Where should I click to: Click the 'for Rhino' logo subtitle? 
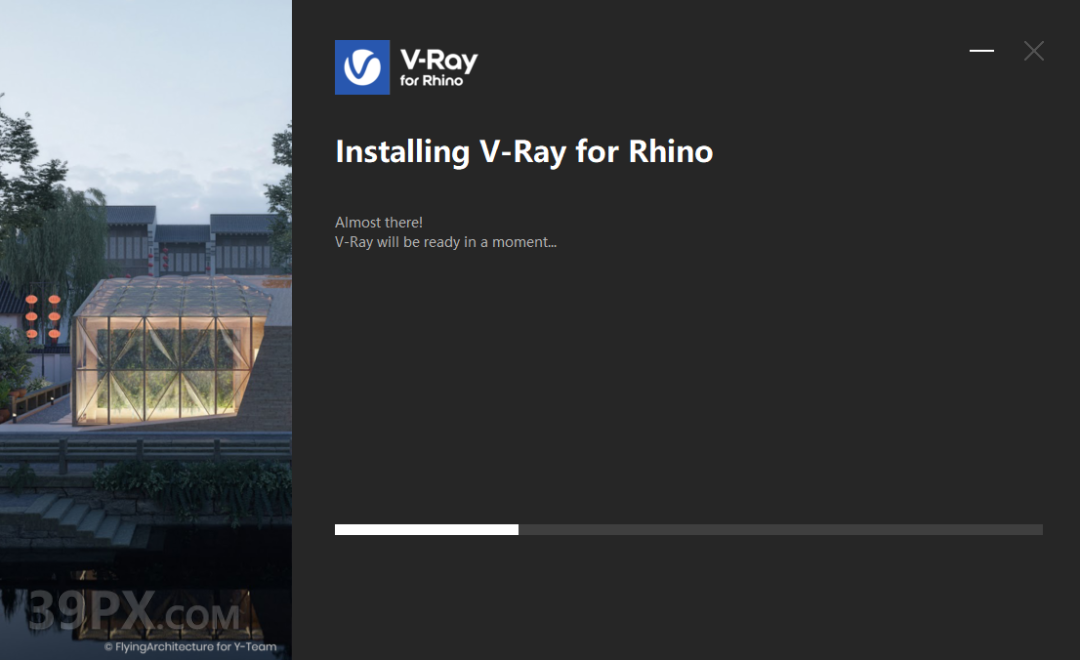click(431, 81)
